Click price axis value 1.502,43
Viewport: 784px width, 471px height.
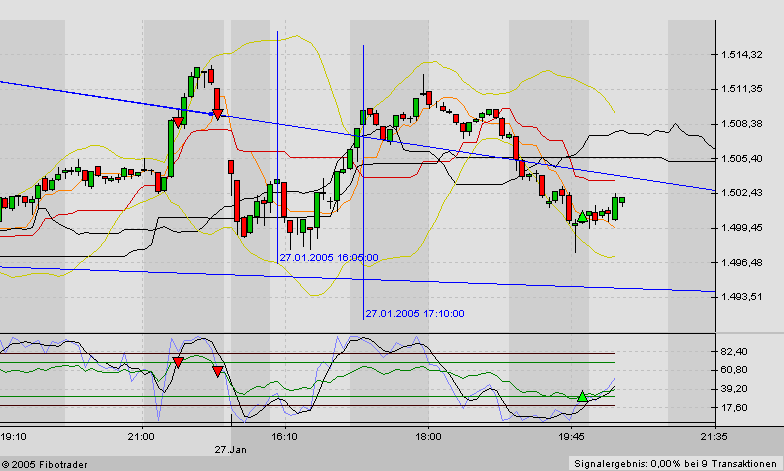(742, 193)
